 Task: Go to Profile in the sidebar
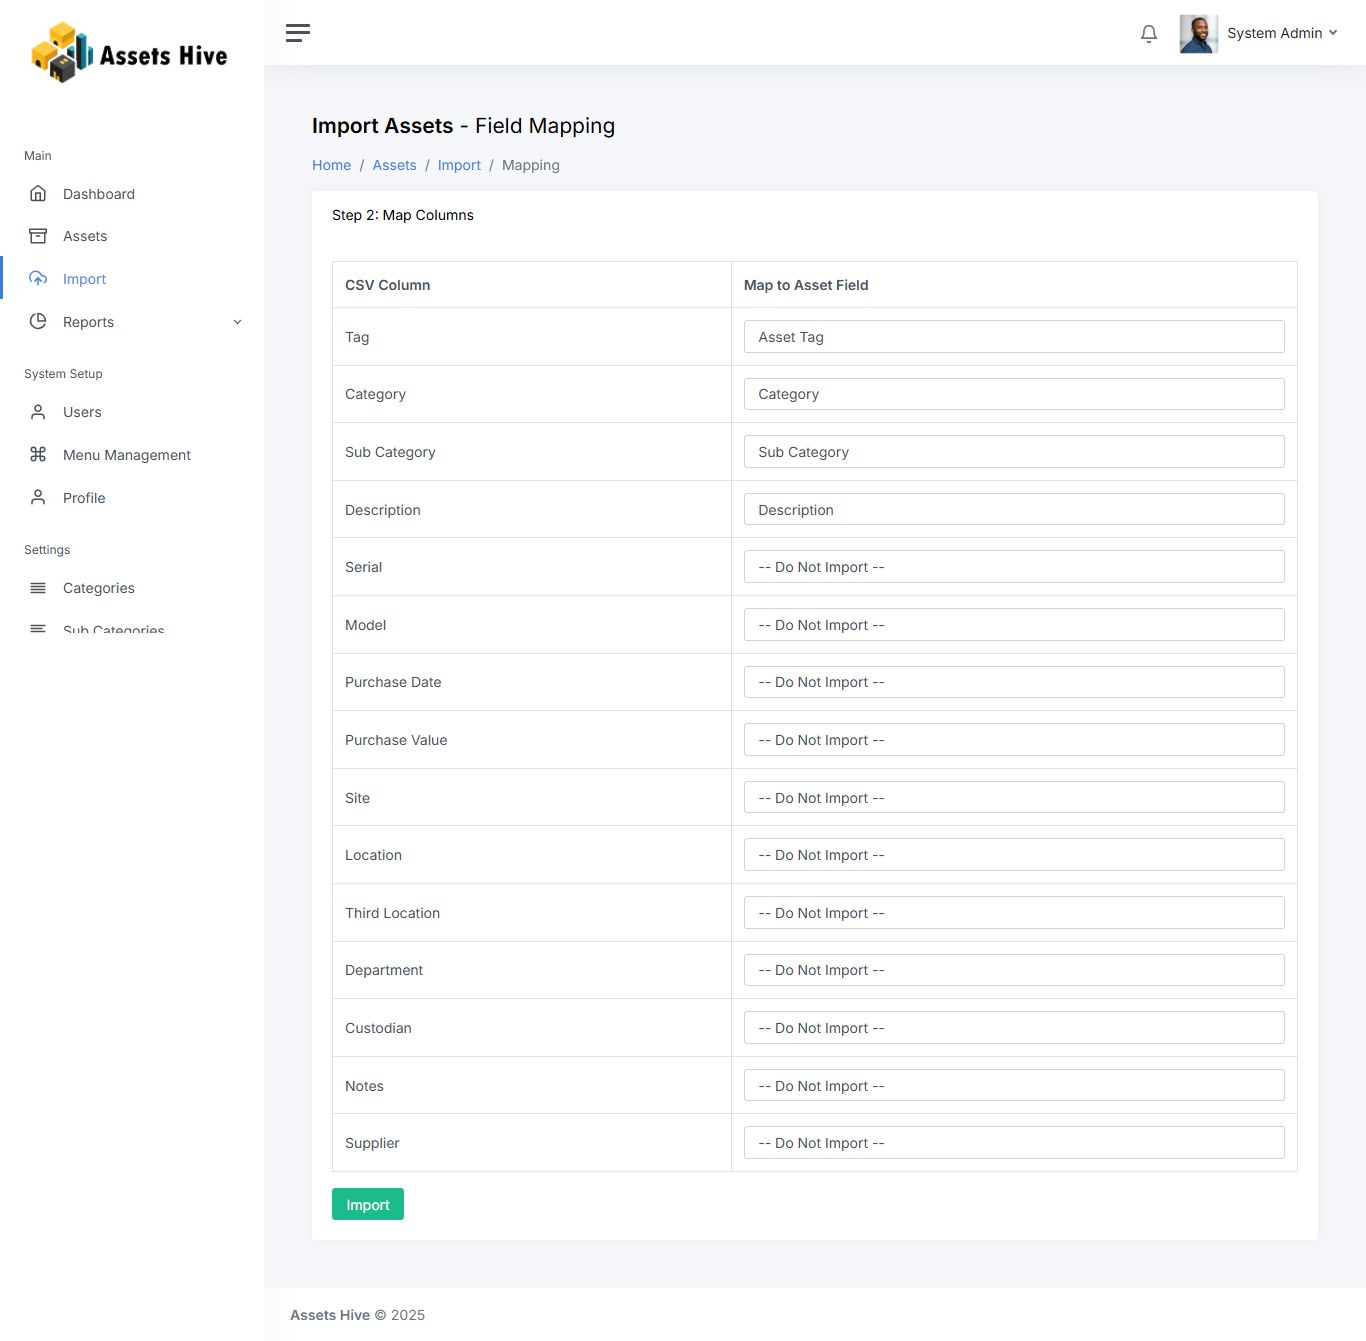click(84, 498)
